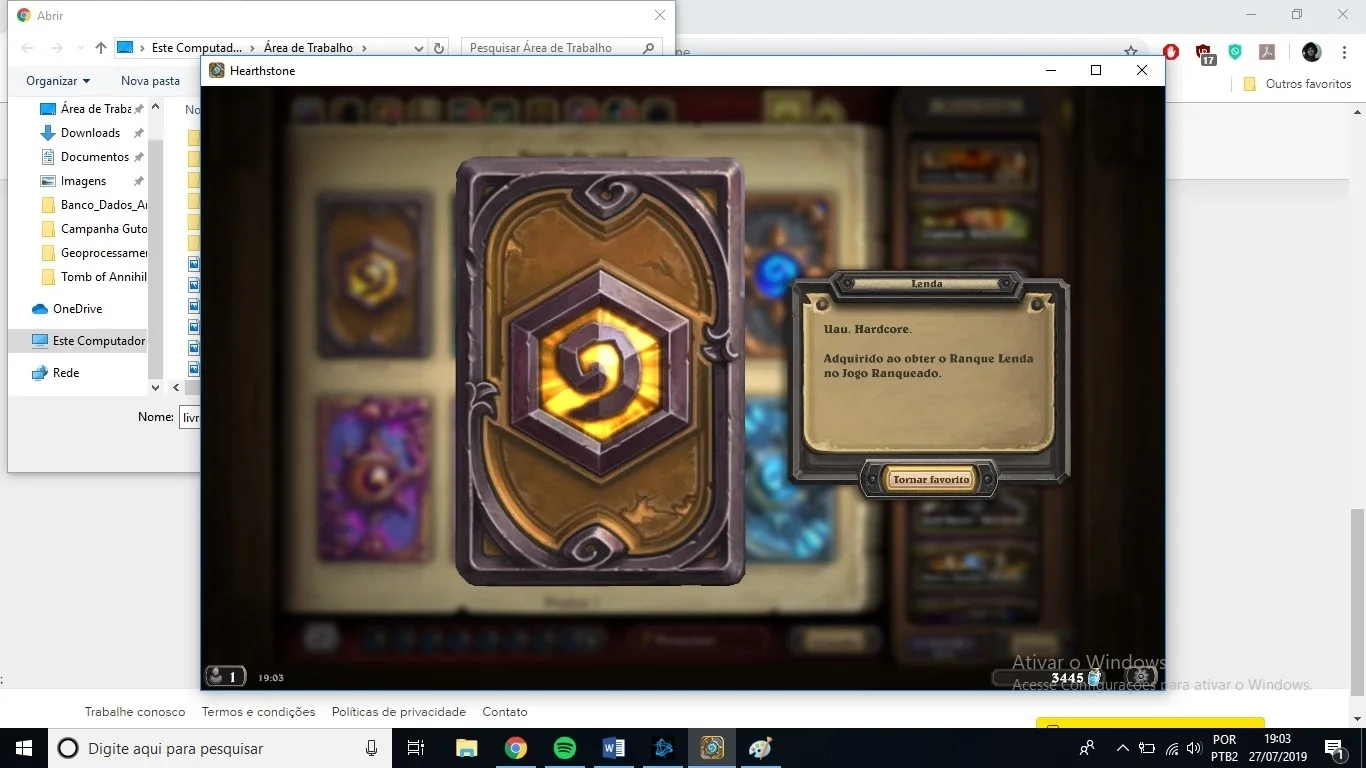Open the Campanha Guto folder shortcut
Viewport: 1366px width, 768px height.
click(x=92, y=229)
